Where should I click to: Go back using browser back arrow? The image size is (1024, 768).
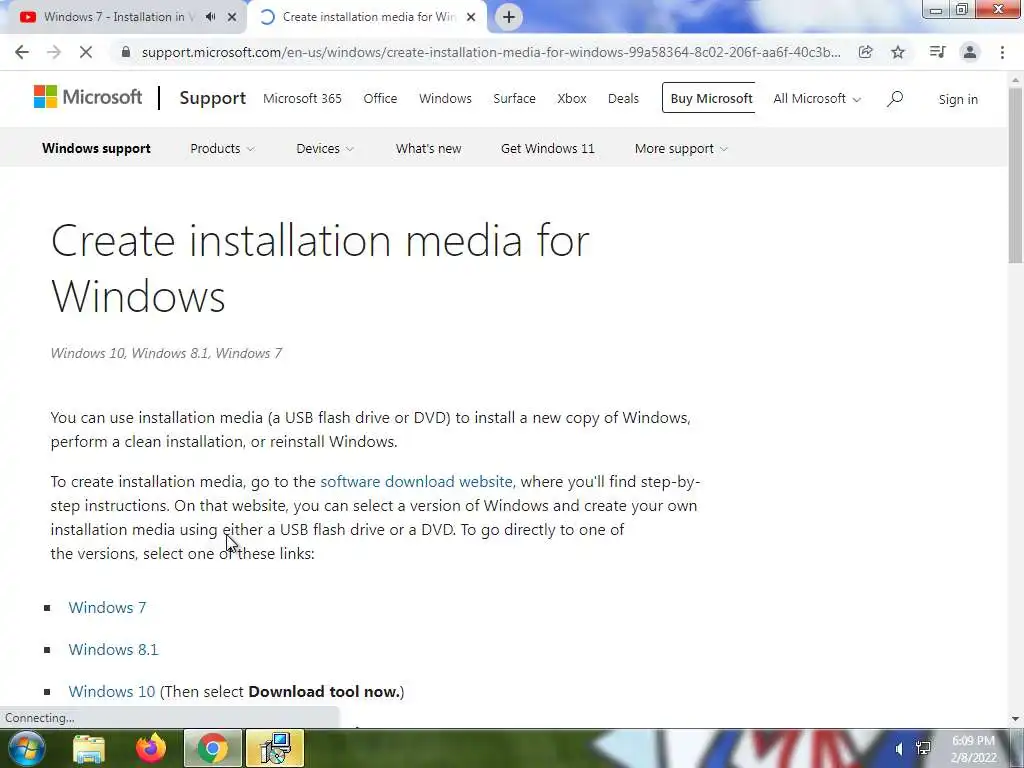point(22,52)
